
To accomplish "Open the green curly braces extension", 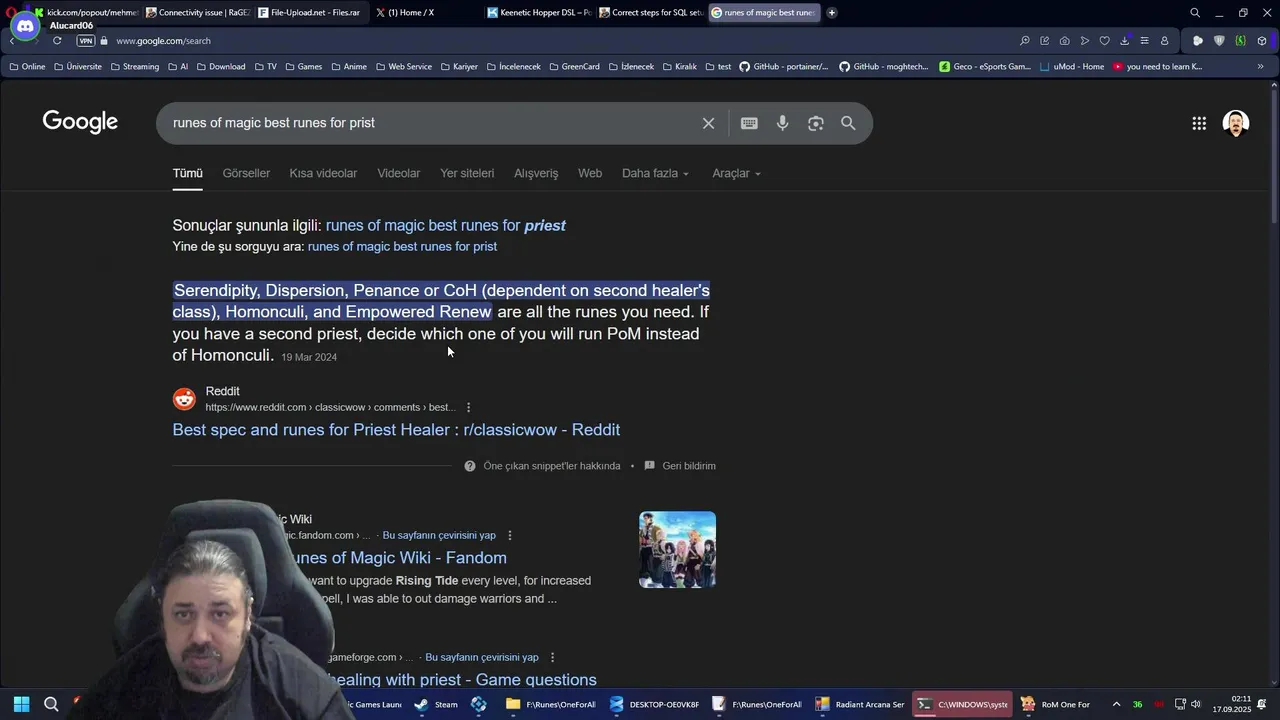I will click(x=1240, y=41).
